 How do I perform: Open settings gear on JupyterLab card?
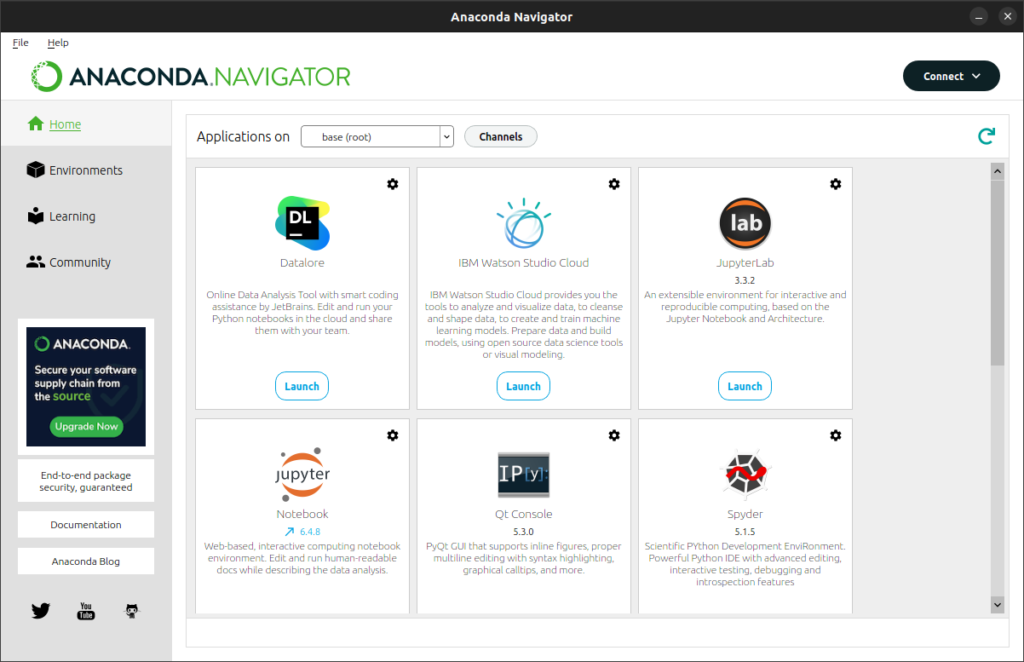click(x=835, y=184)
